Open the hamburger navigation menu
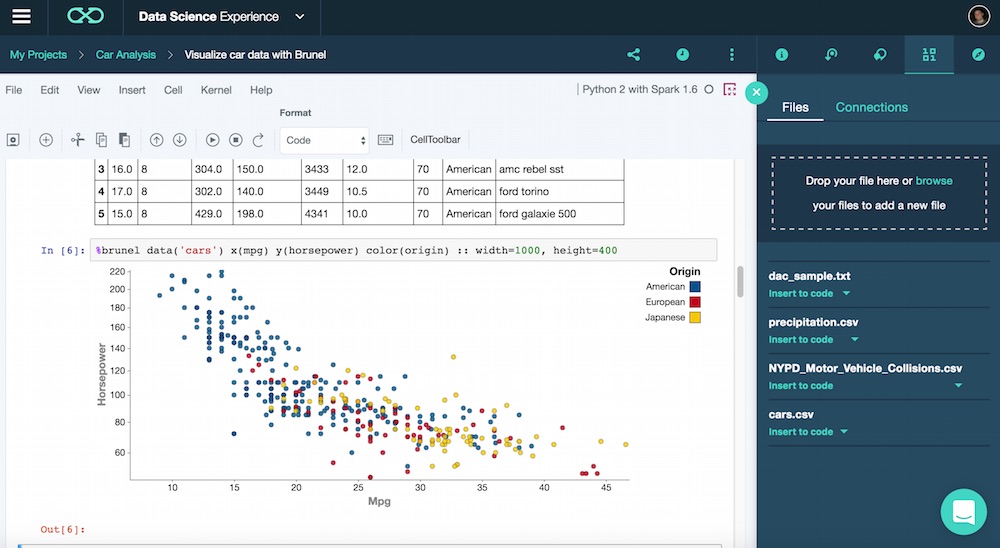1000x548 pixels. pyautogui.click(x=21, y=17)
